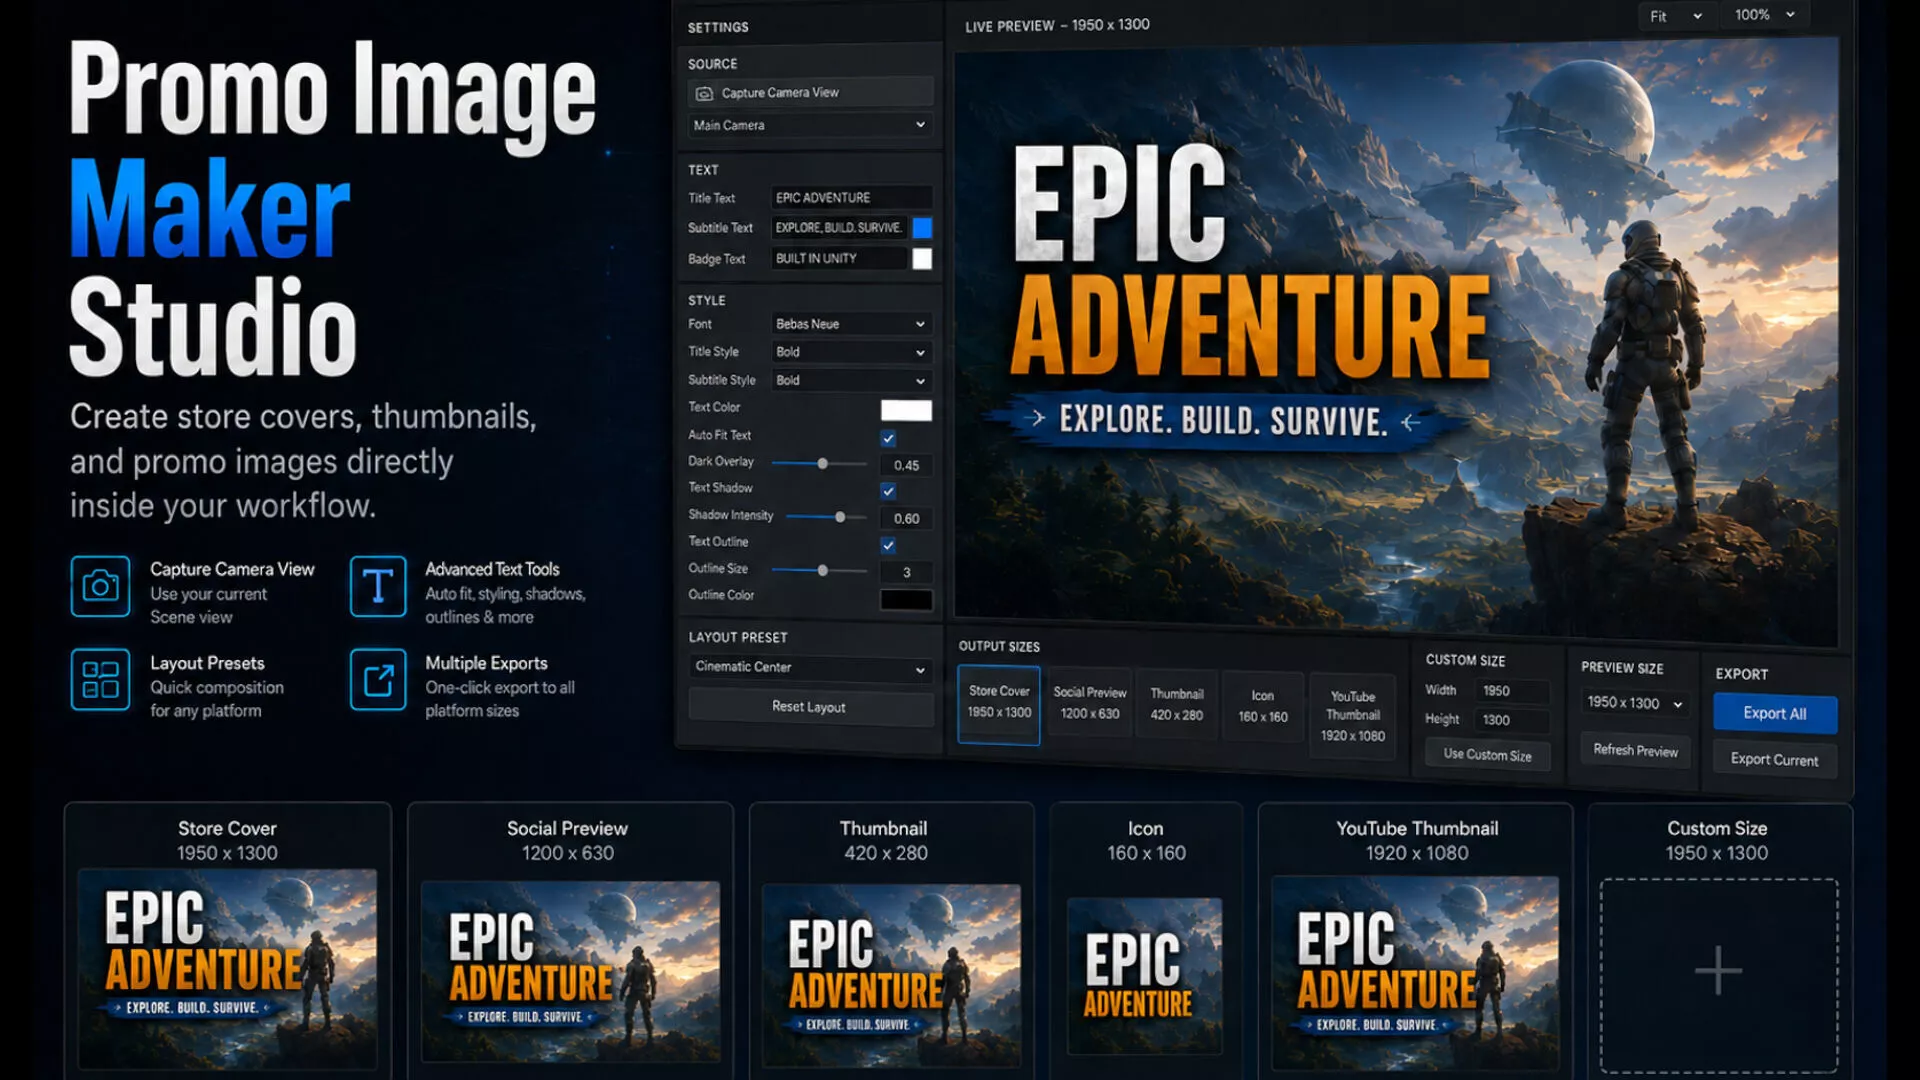Click the Use Custom Size button
Screen dimensions: 1920x1080
(x=1487, y=755)
